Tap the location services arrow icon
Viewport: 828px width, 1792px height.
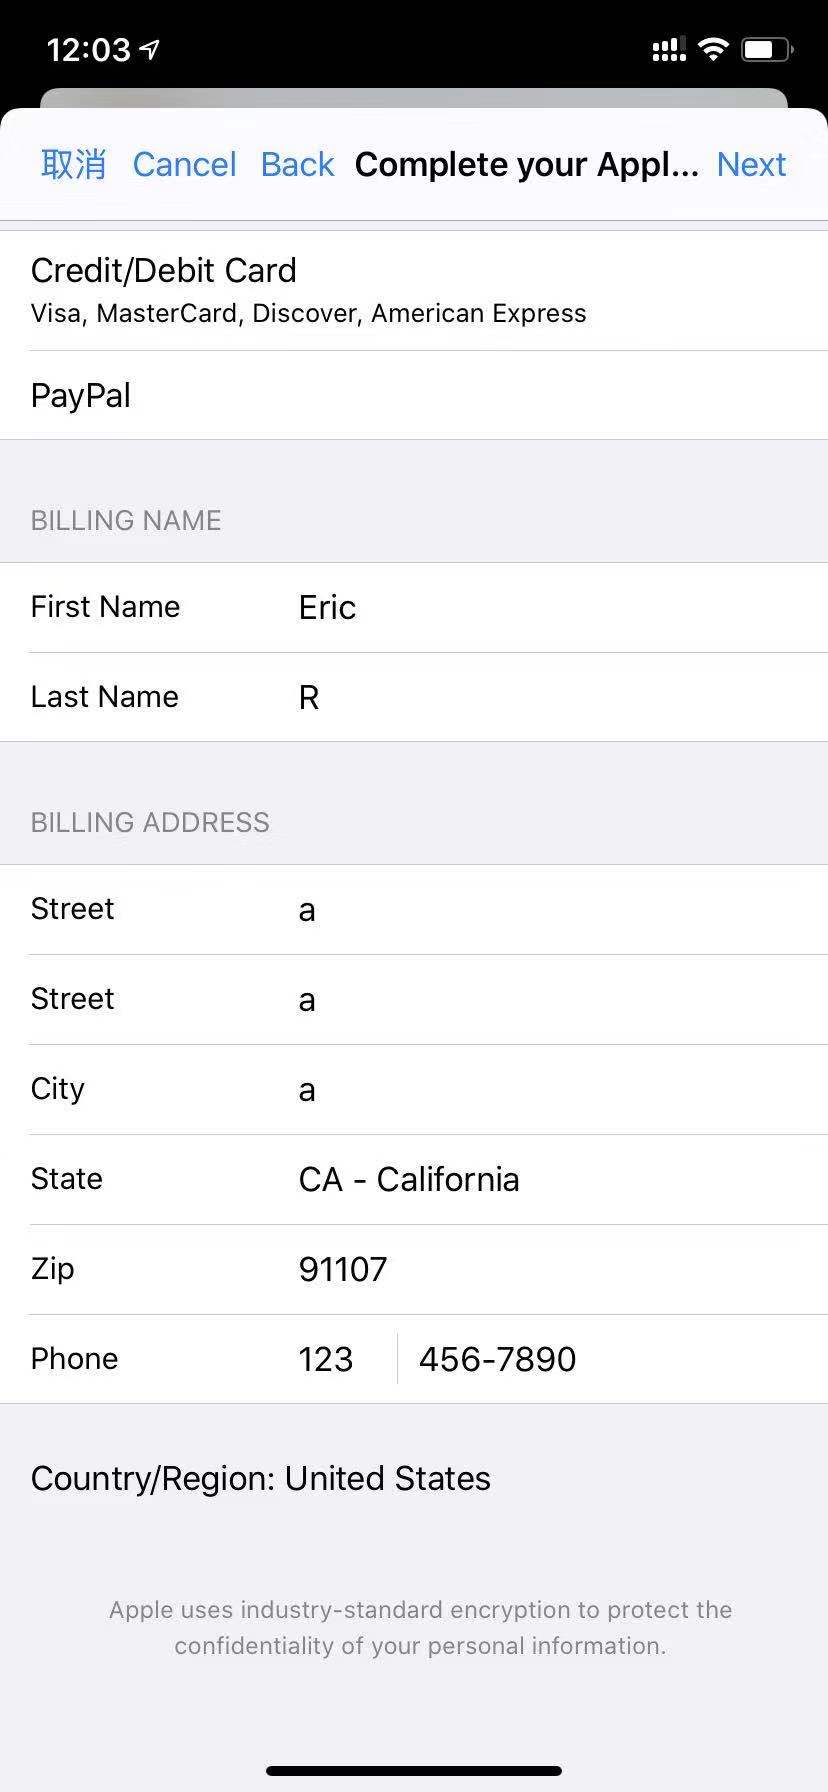click(x=148, y=48)
